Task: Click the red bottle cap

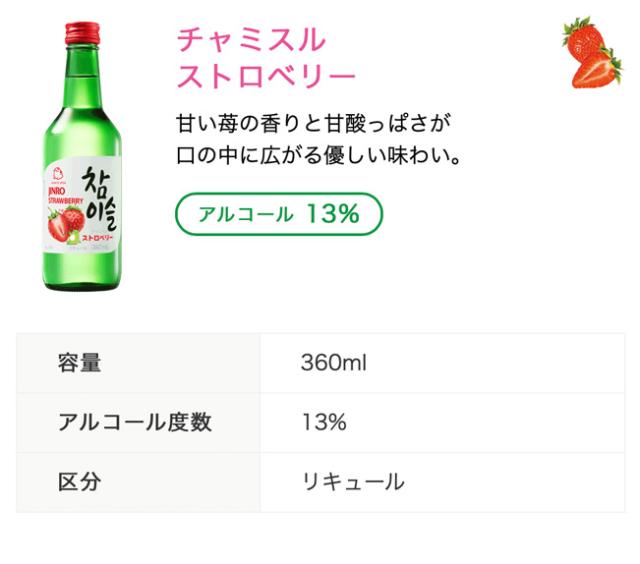Action: coord(79,32)
